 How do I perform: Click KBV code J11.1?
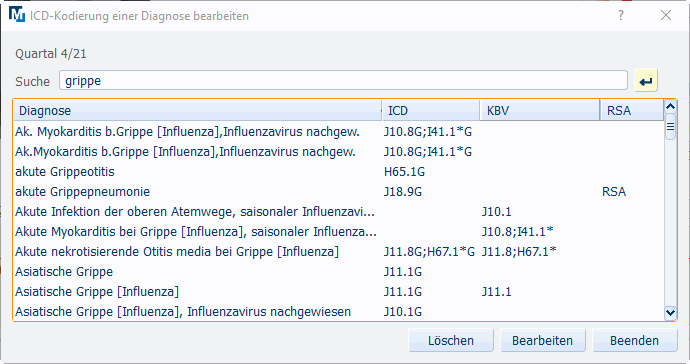(x=496, y=292)
